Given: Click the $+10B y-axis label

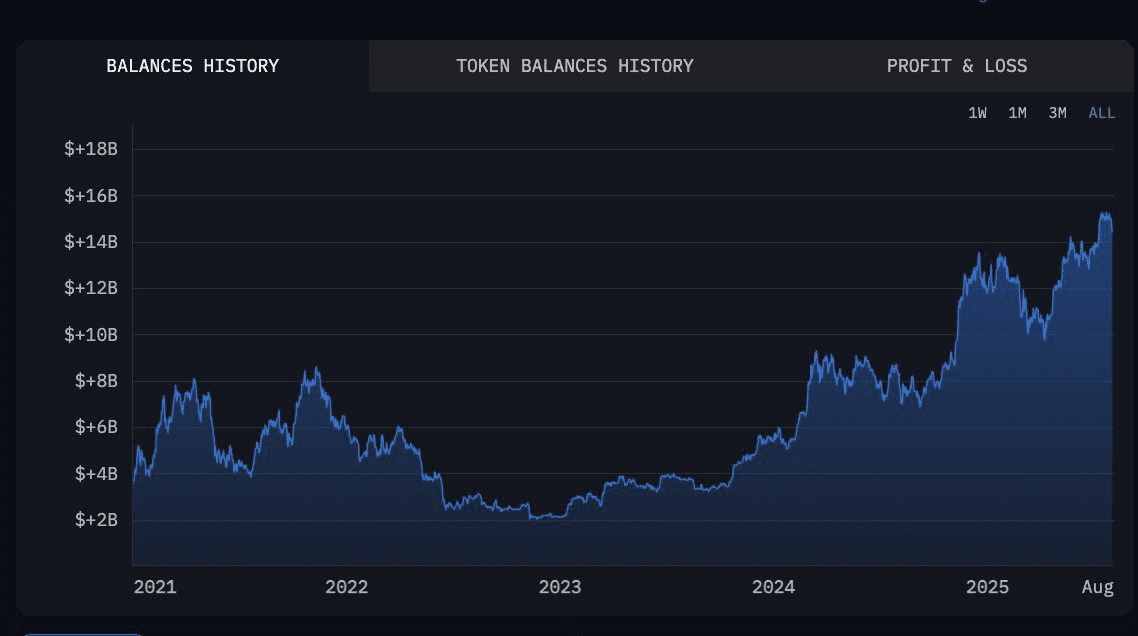Looking at the screenshot, I should point(91,335).
